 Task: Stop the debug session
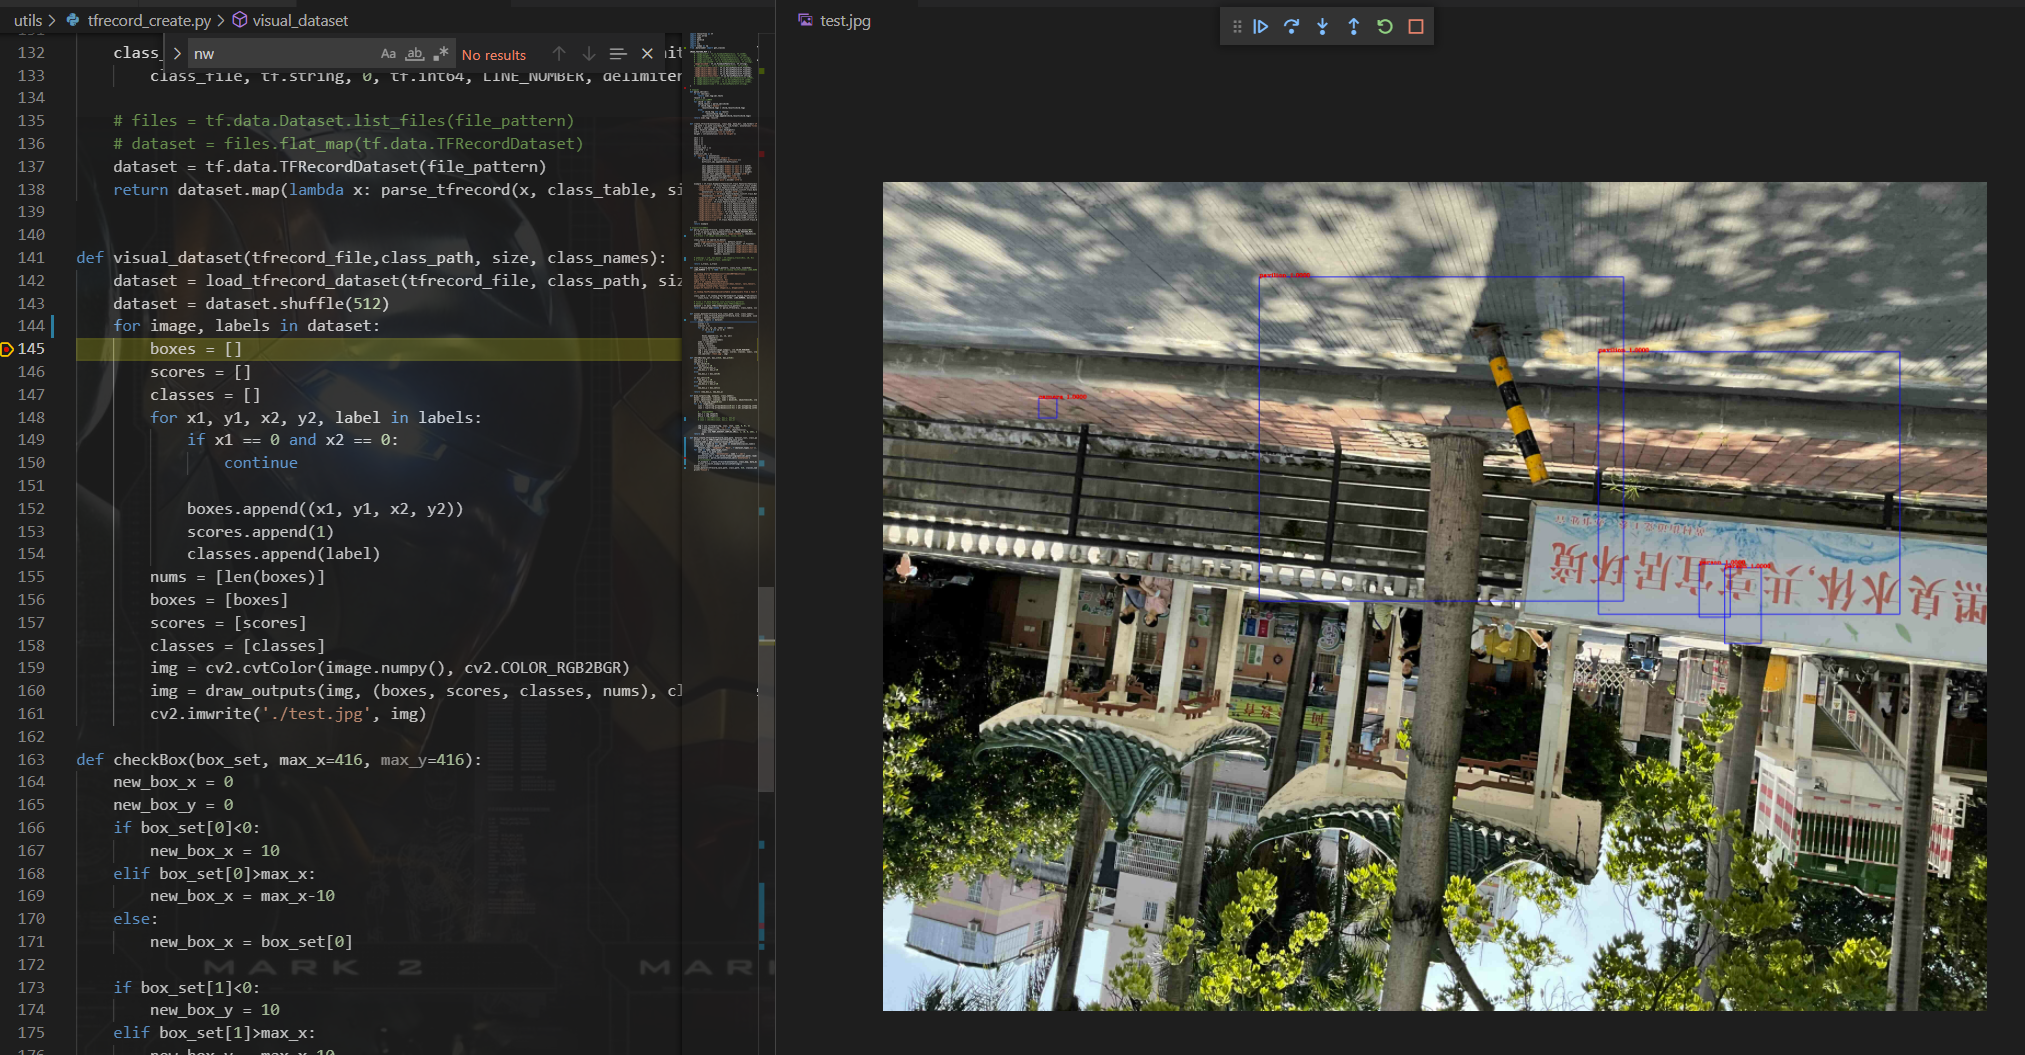tap(1415, 27)
